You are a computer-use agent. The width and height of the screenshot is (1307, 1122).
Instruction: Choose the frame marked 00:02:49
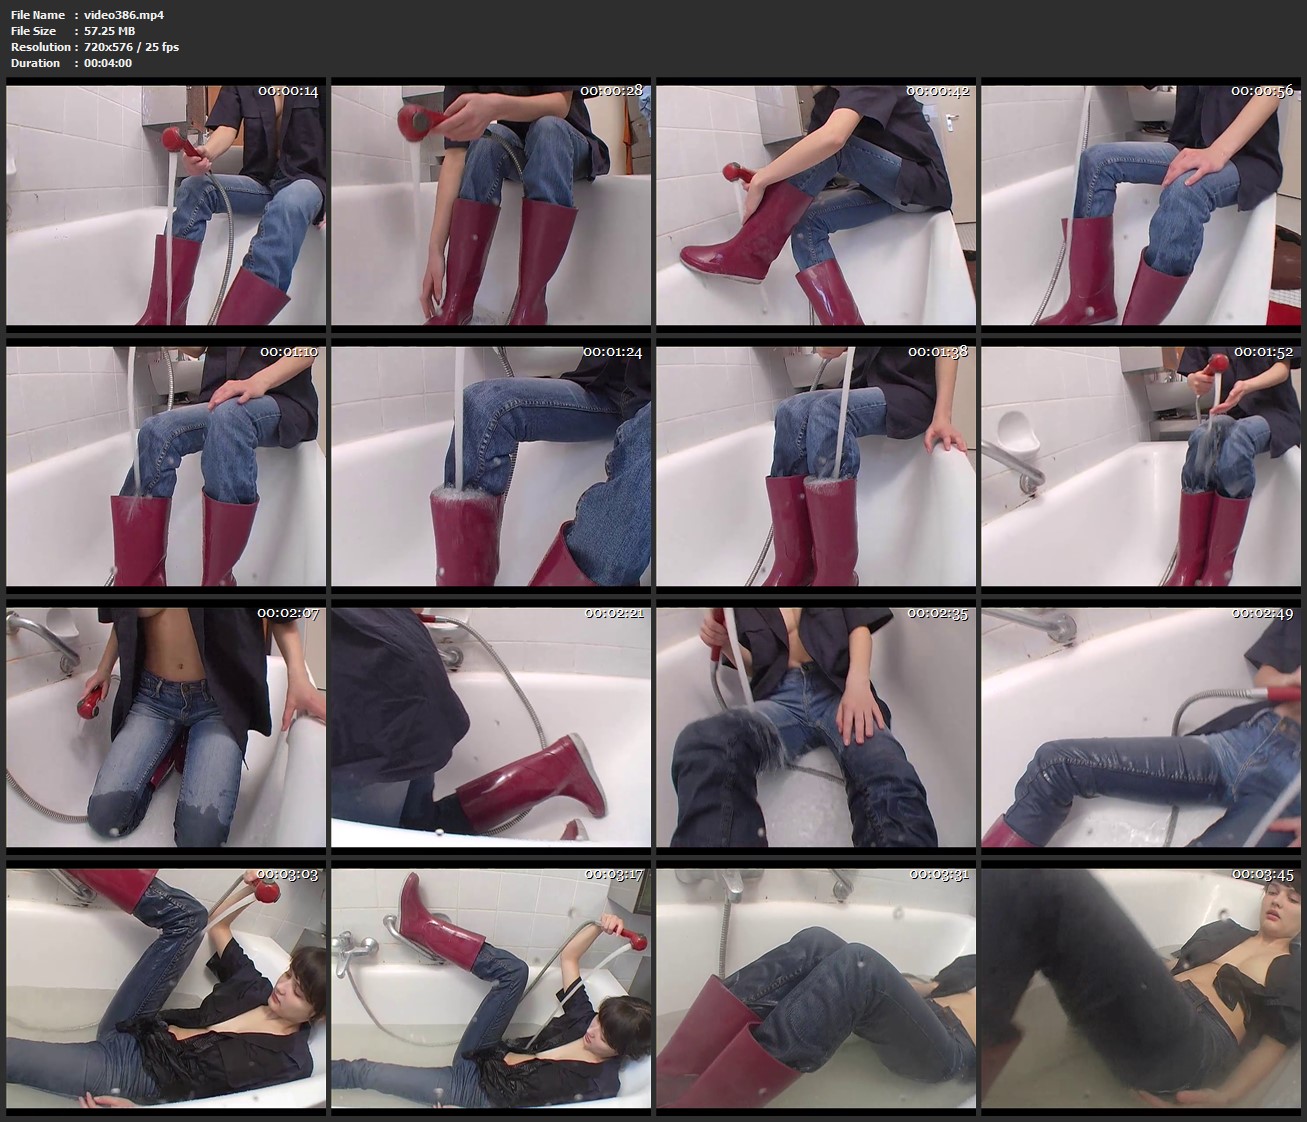[1141, 727]
